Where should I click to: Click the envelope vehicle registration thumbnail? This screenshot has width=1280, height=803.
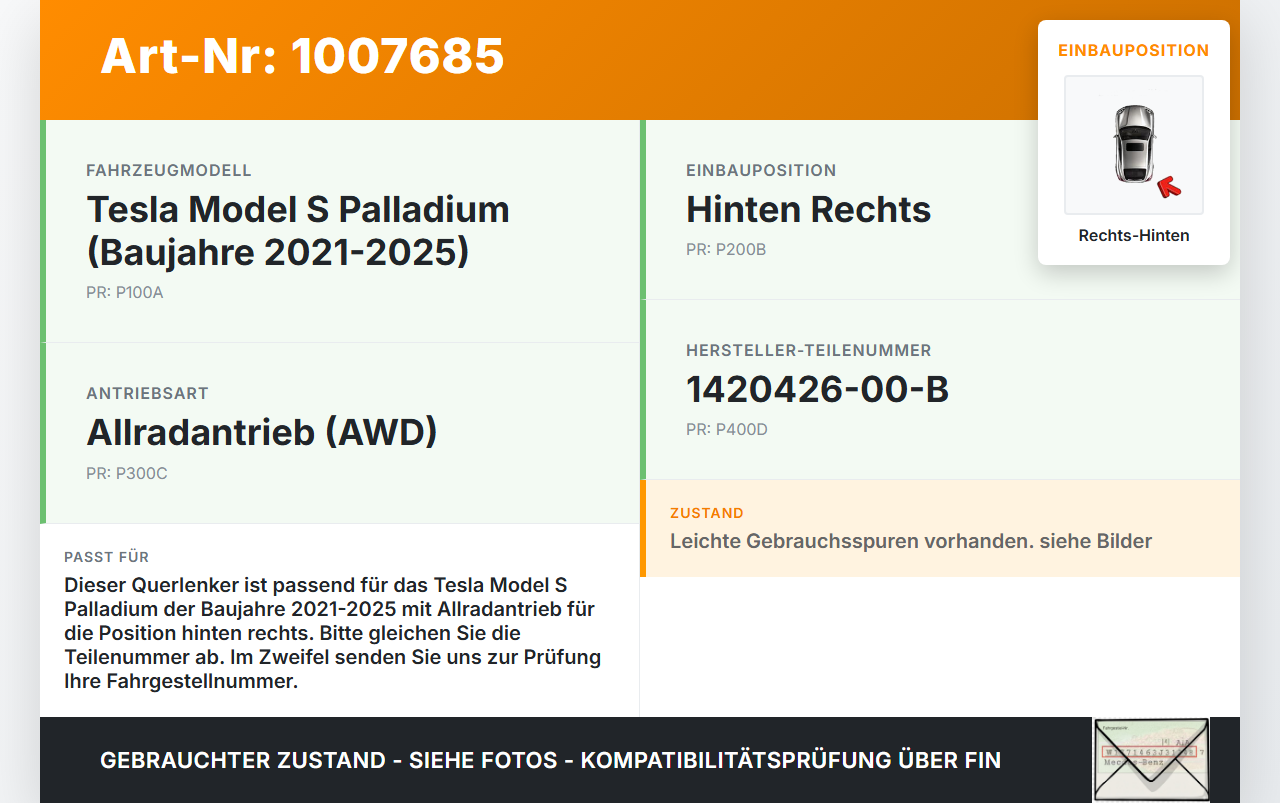[1151, 760]
